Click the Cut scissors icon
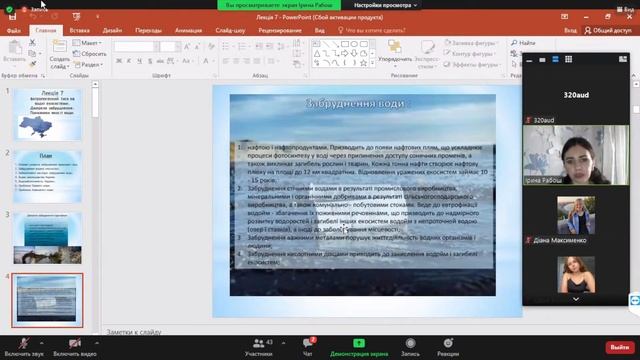Image resolution: width=640 pixels, height=360 pixels. click(33, 42)
